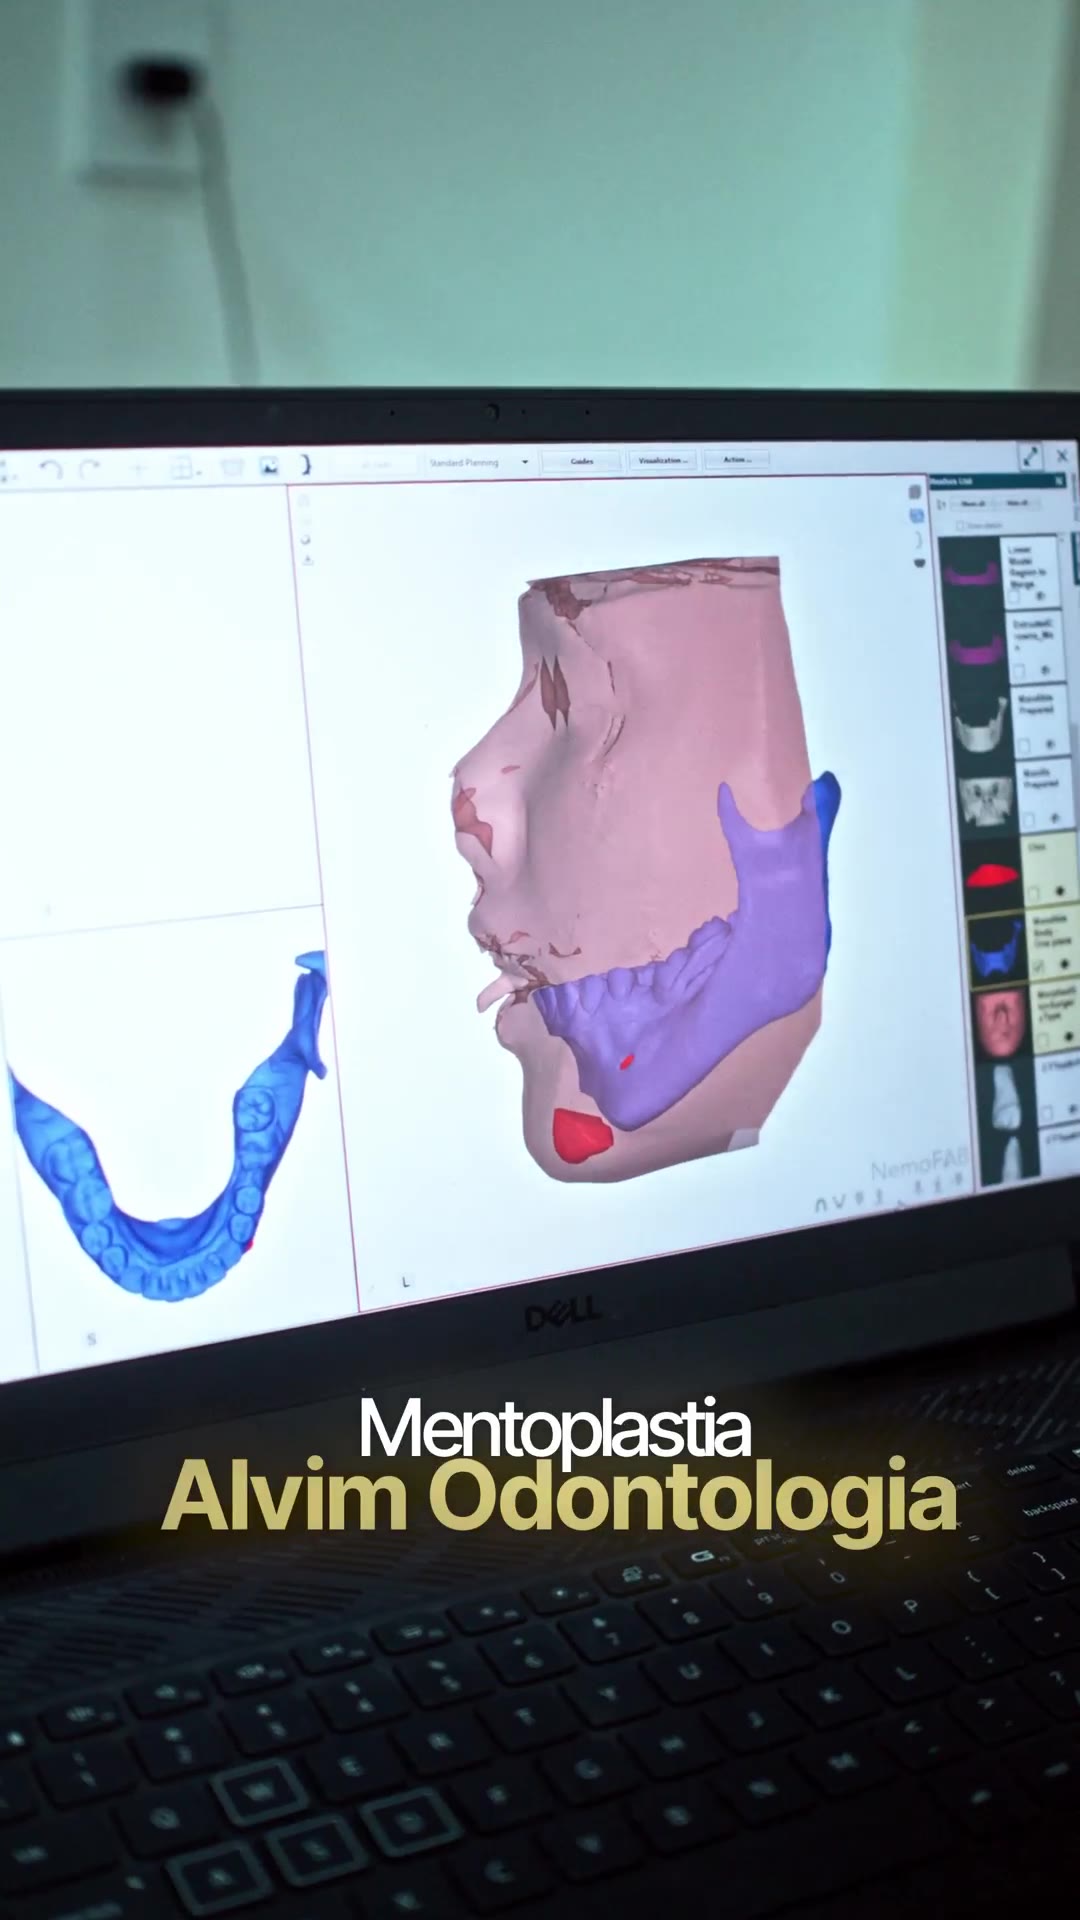
Task: Click crescent icon at 3D view's right edge
Action: pos(917,539)
